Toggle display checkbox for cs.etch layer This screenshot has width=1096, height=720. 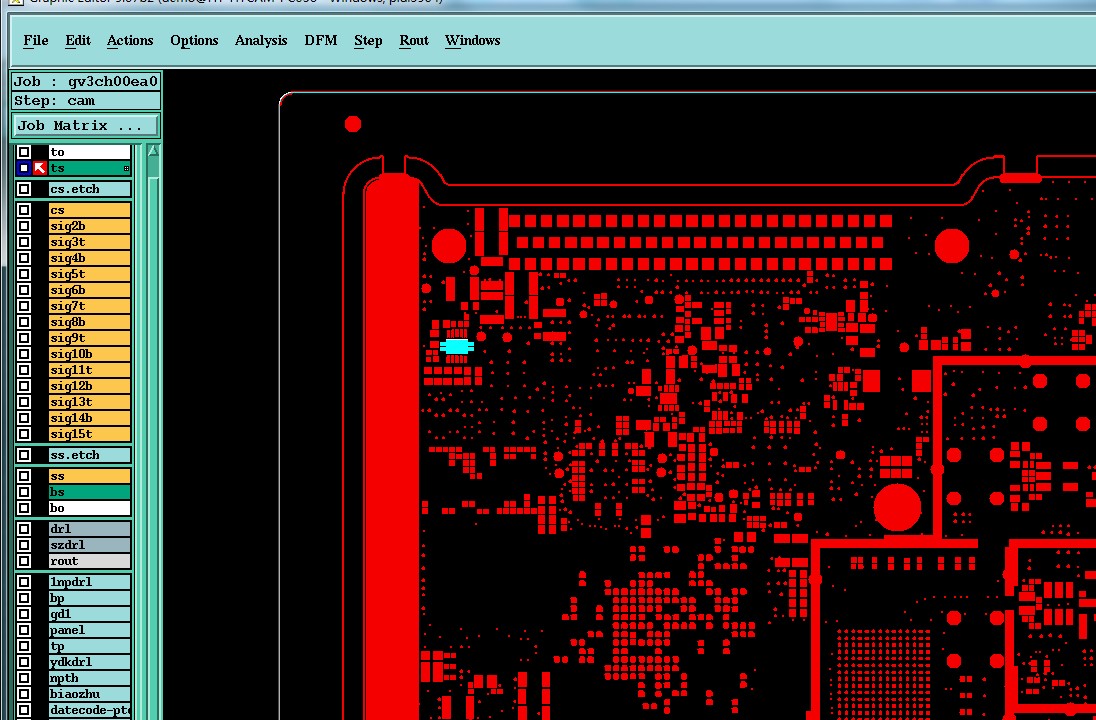(x=24, y=189)
